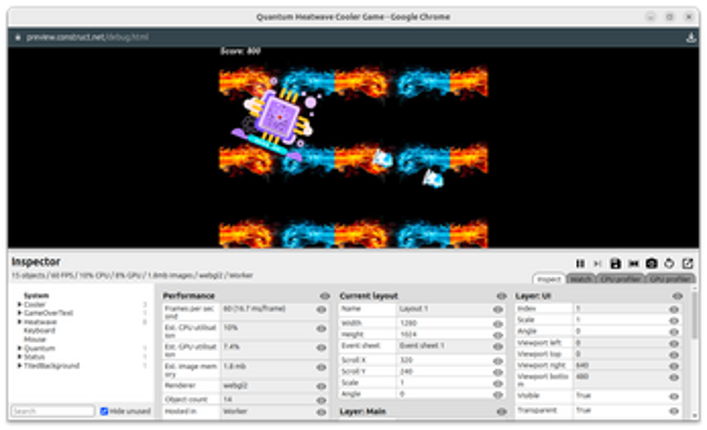This screenshot has width=707, height=430.
Task: Watch the Scroll Y row
Action: [x=498, y=372]
